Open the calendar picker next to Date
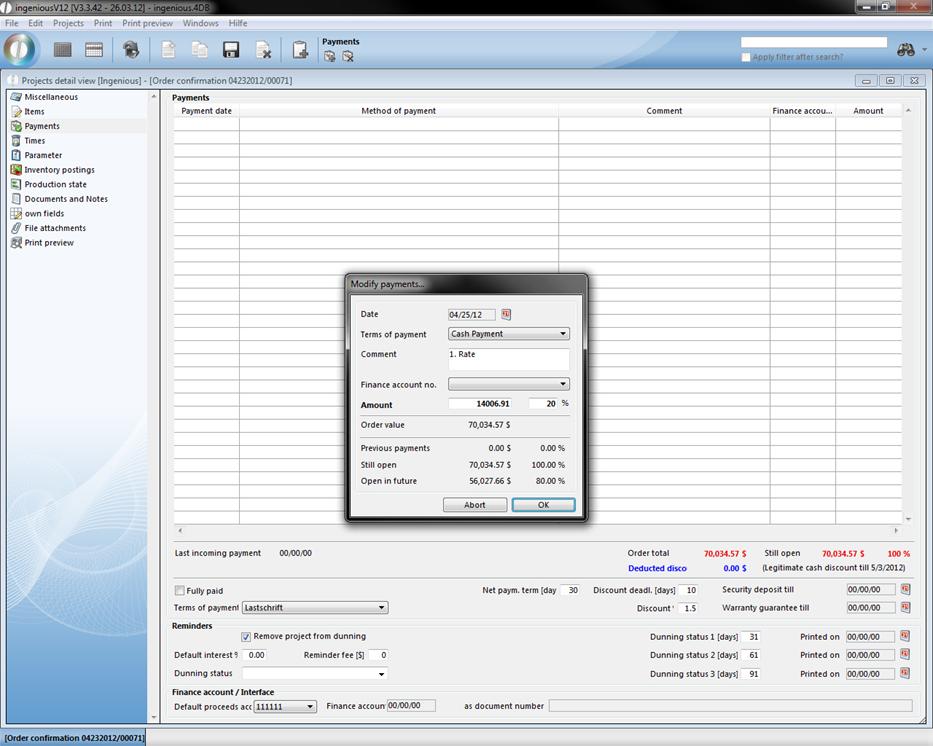 click(506, 314)
